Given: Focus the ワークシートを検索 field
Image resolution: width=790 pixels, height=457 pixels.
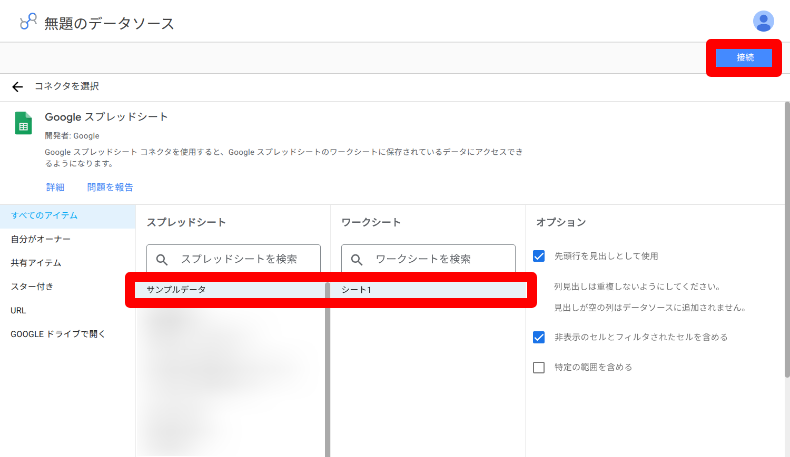Looking at the screenshot, I should [428, 258].
